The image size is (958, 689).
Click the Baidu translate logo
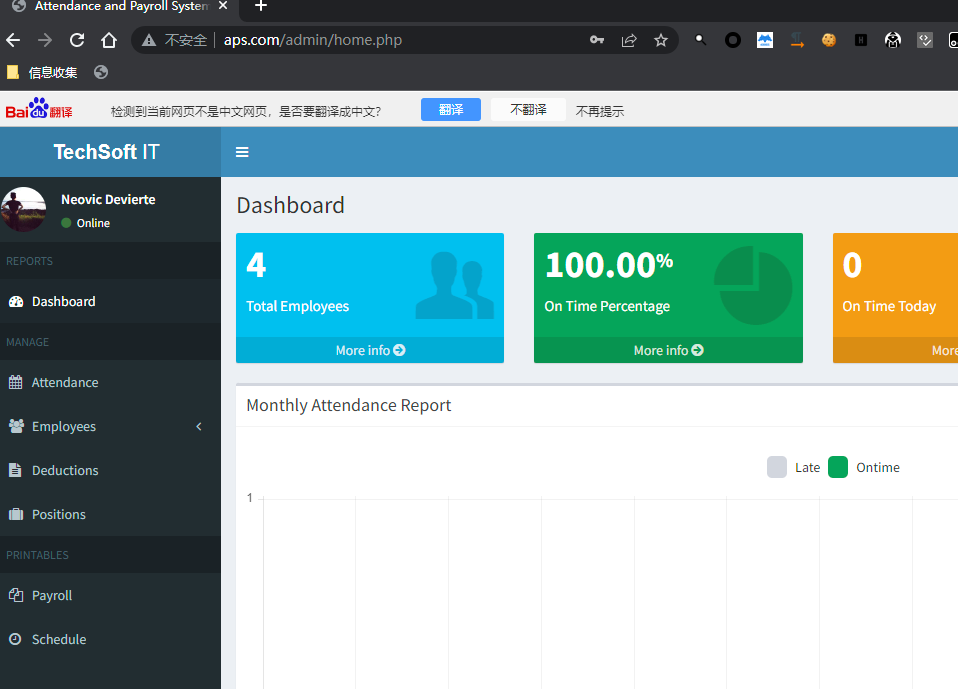click(39, 109)
